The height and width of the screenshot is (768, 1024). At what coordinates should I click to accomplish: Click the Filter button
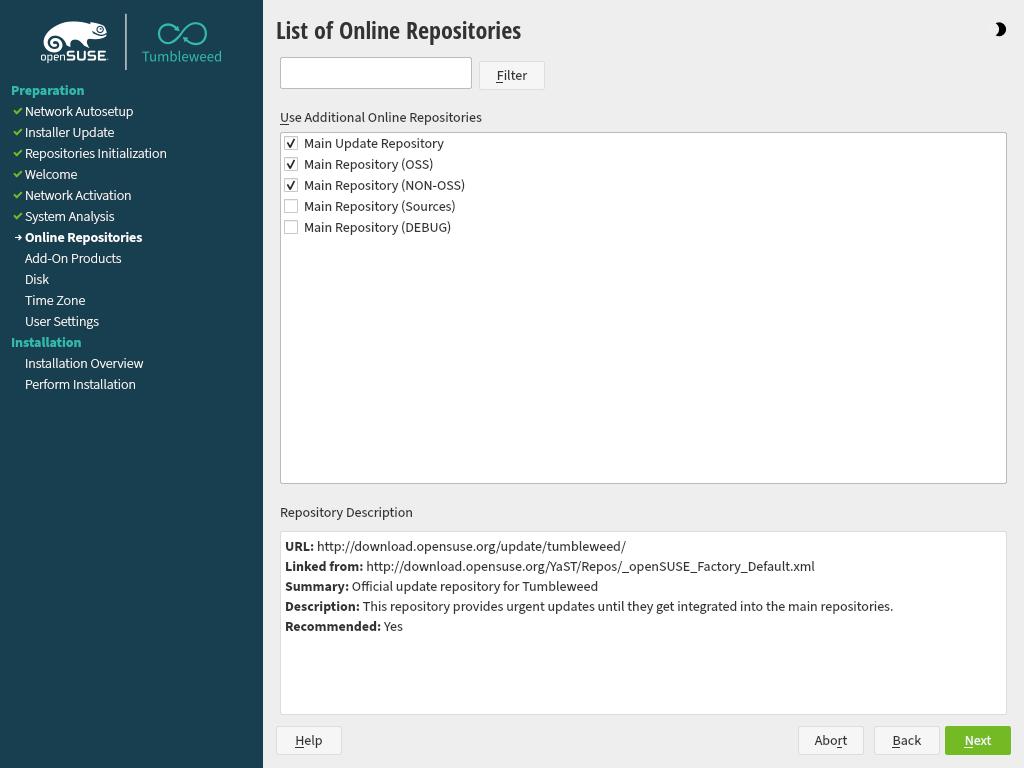(x=511, y=75)
